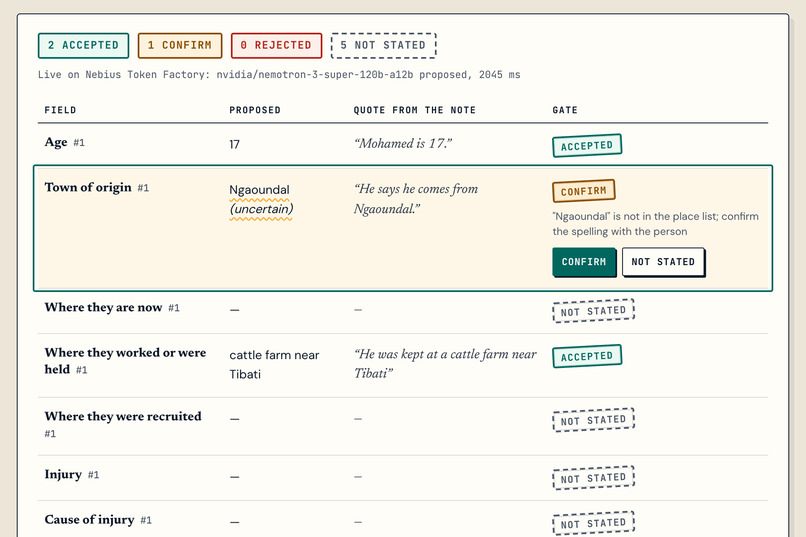Click the note about Ngaoundal not in place list
This screenshot has width=806, height=537.
(x=655, y=224)
